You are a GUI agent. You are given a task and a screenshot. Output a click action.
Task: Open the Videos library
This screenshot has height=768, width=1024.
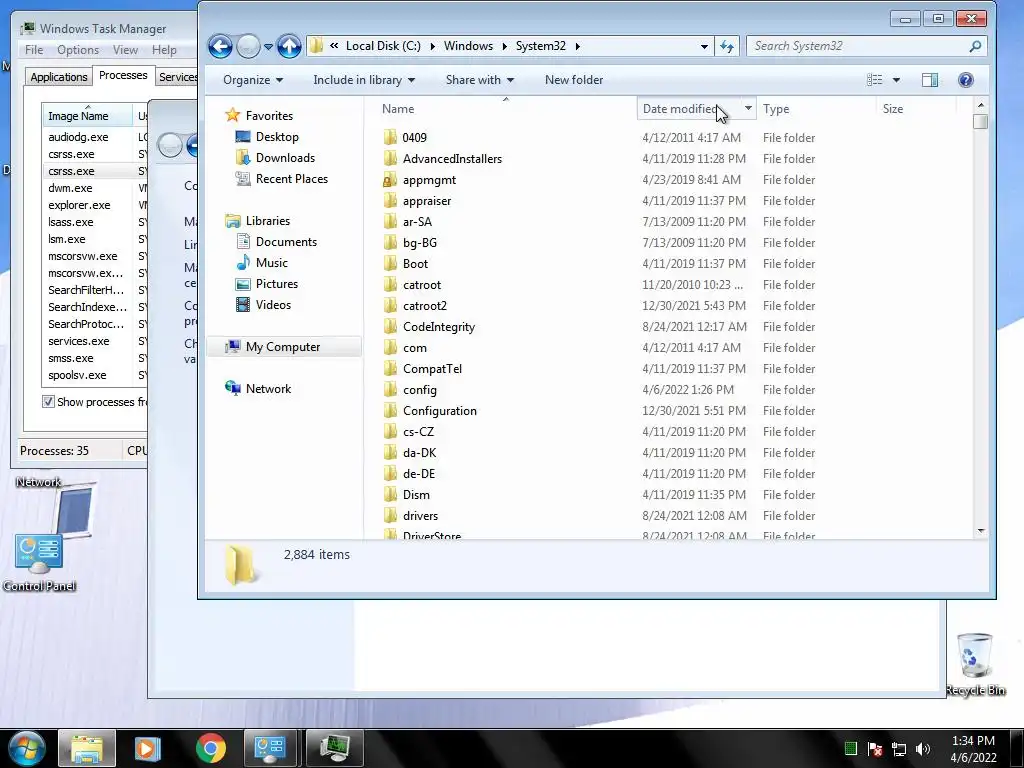coord(273,304)
